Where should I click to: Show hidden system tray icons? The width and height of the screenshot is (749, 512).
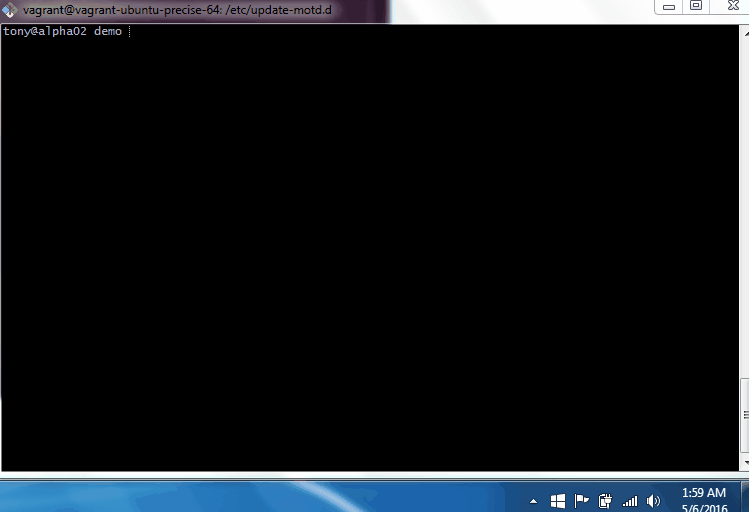534,501
